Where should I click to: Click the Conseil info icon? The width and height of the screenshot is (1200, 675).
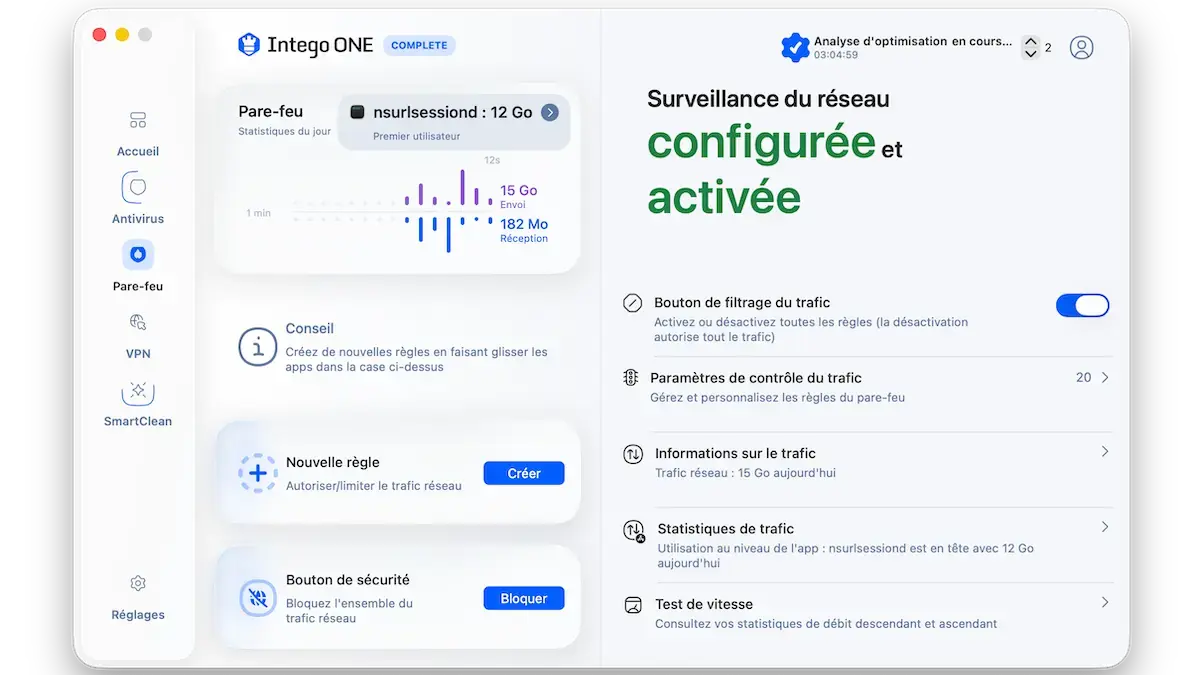point(258,347)
